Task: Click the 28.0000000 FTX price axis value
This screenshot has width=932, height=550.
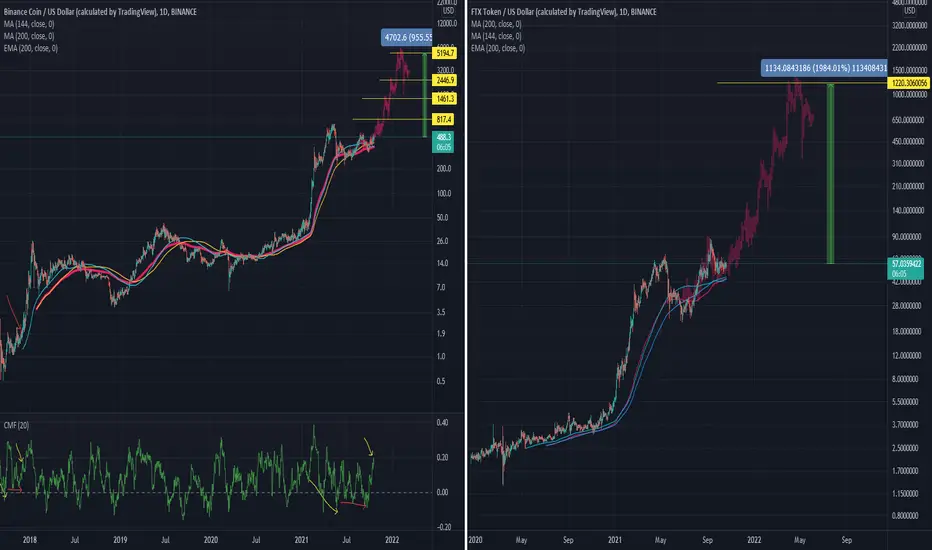Action: pyautogui.click(x=907, y=306)
